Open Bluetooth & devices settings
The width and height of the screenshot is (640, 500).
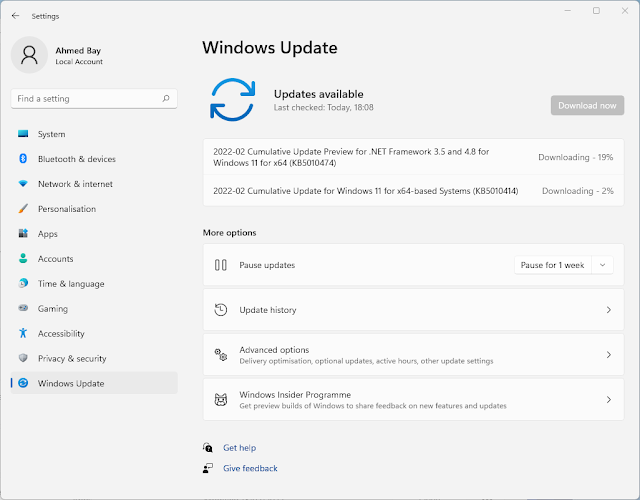click(x=94, y=159)
